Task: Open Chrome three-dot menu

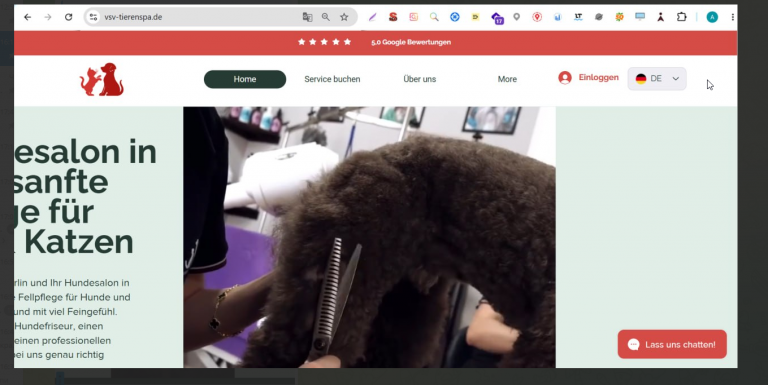Action: point(732,17)
